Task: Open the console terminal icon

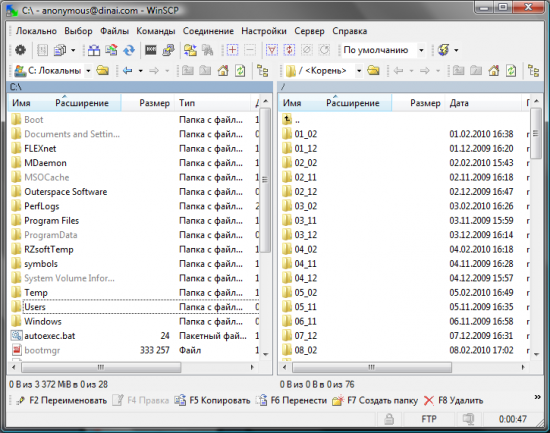Action: pyautogui.click(x=151, y=50)
